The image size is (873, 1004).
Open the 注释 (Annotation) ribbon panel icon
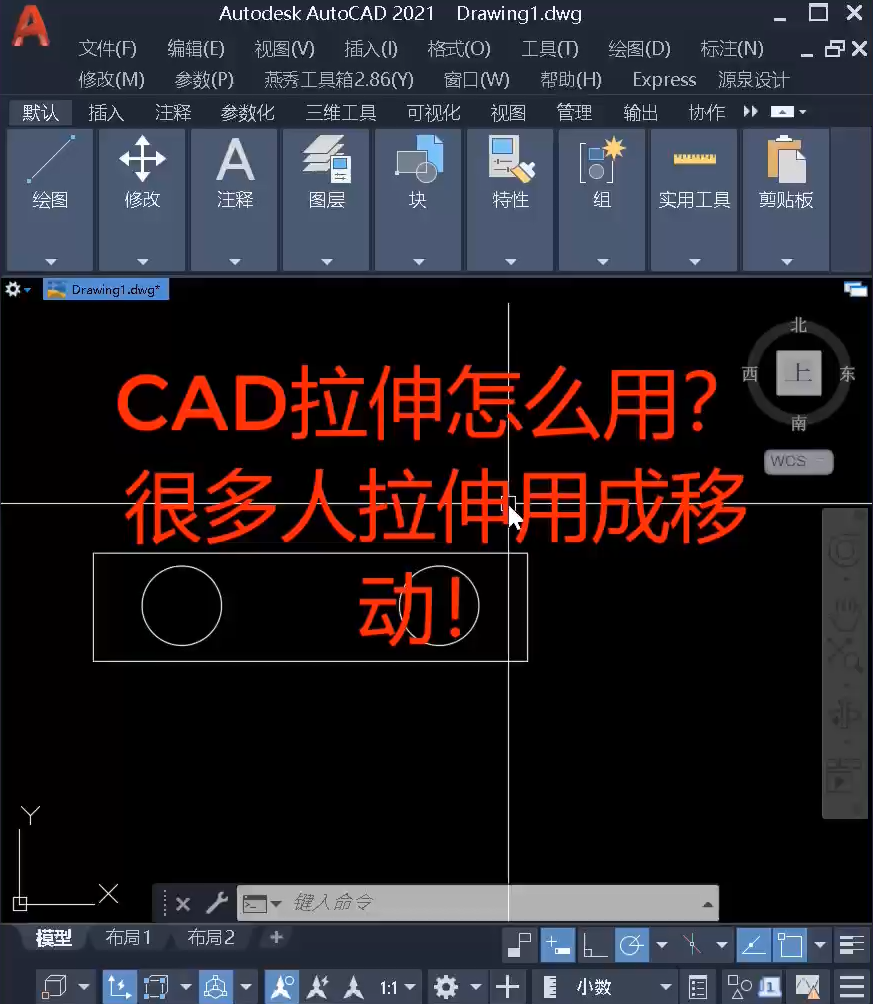pyautogui.click(x=234, y=160)
